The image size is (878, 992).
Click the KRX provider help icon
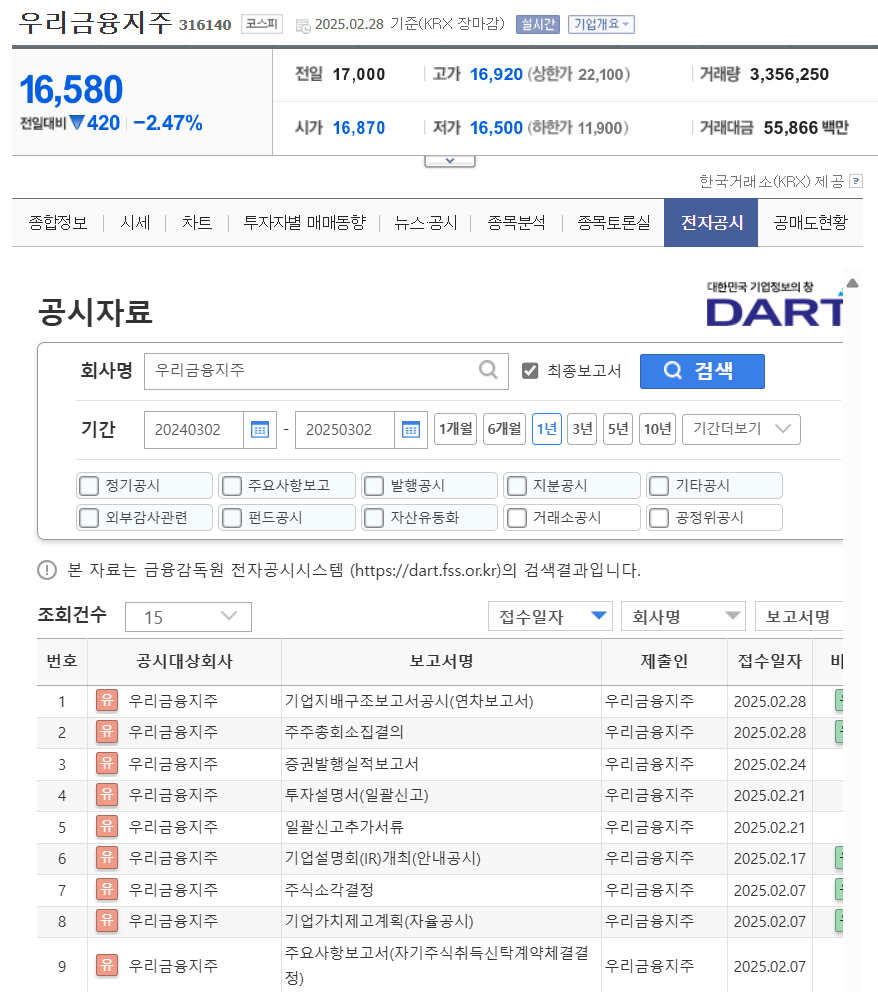[x=856, y=182]
